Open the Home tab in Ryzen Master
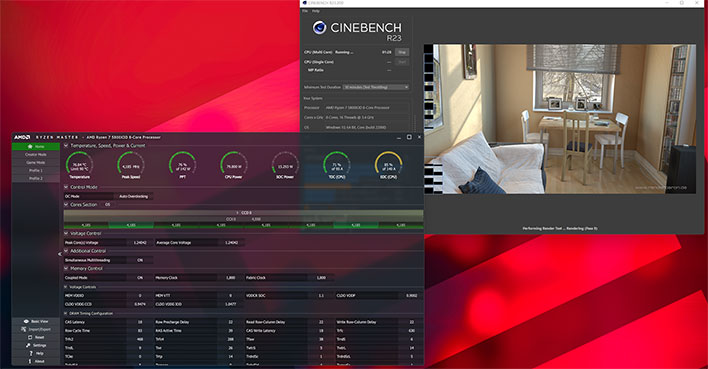 36,146
